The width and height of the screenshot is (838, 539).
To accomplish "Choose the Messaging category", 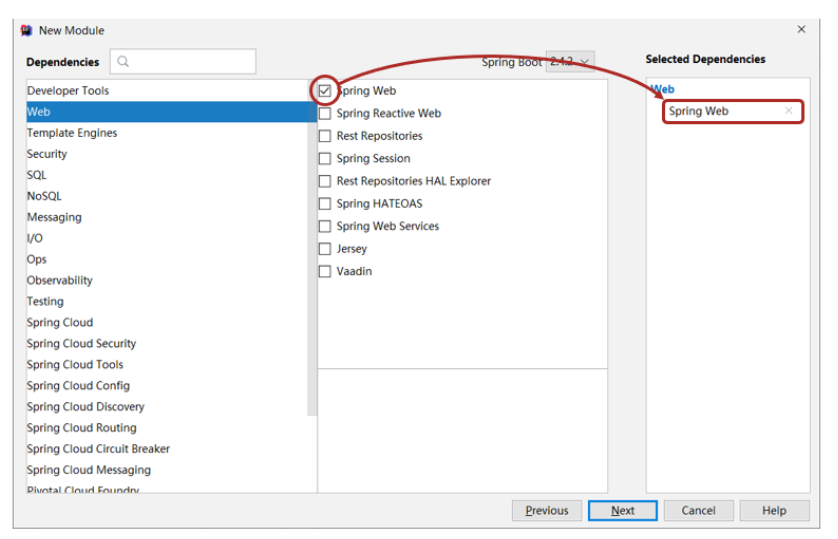I will click(x=167, y=217).
